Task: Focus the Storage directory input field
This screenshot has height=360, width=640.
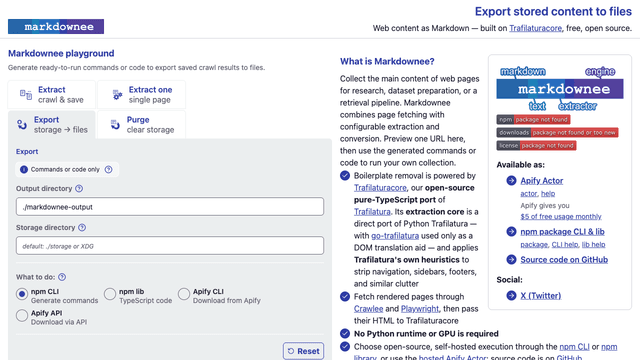Action: pyautogui.click(x=170, y=246)
